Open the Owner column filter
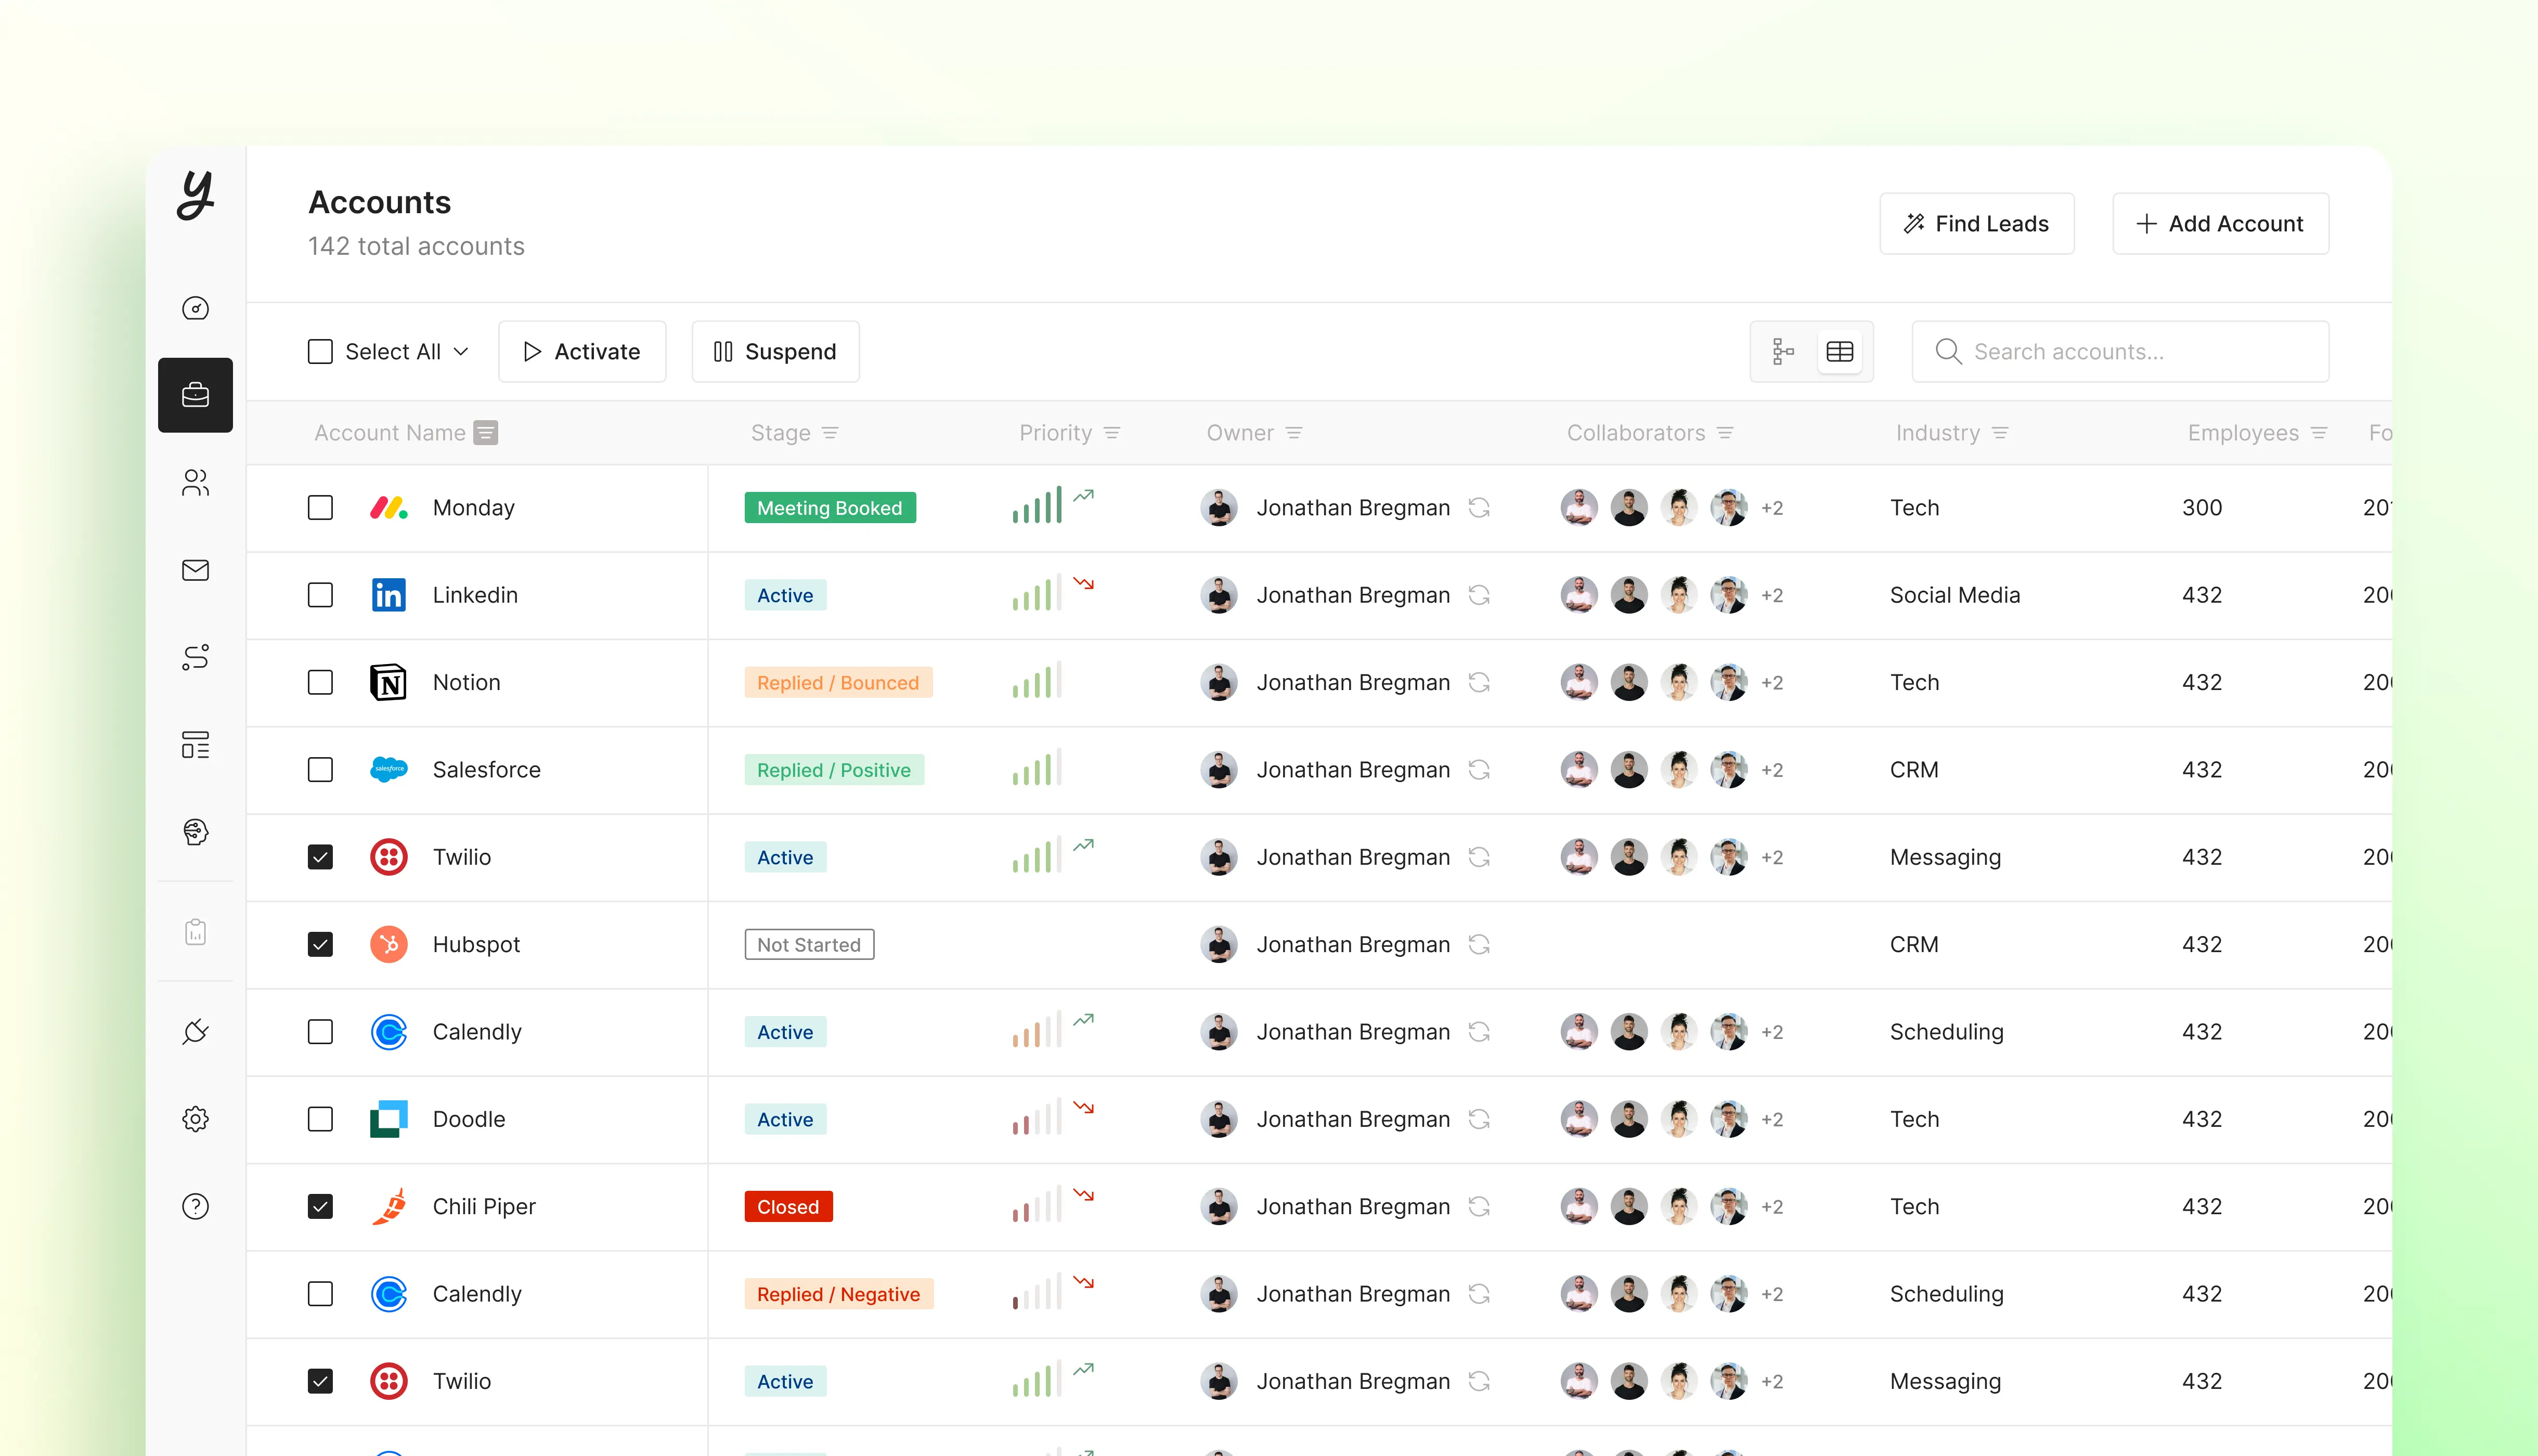The image size is (2538, 1456). click(x=1294, y=433)
